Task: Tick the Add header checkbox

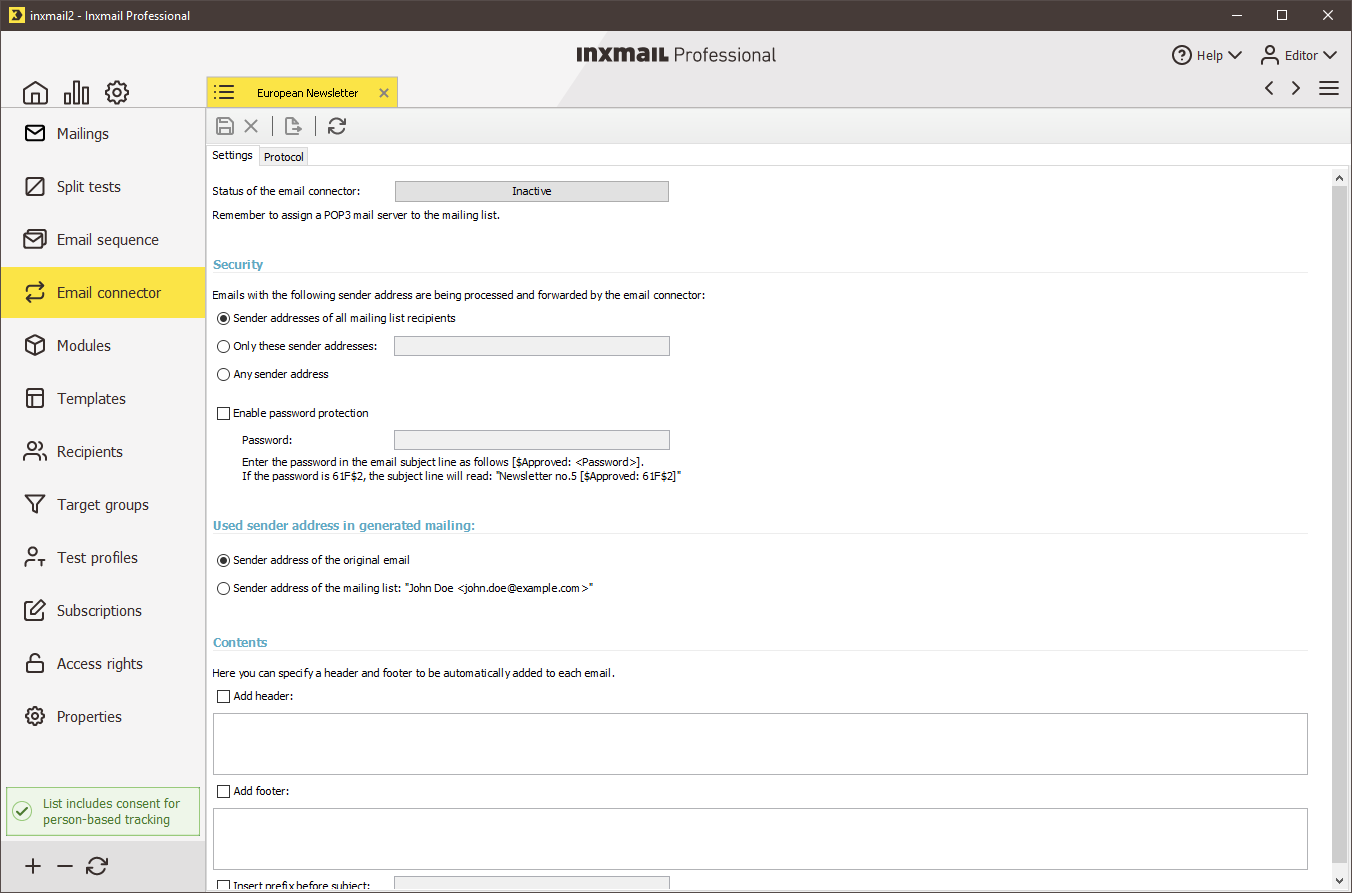Action: (x=223, y=696)
